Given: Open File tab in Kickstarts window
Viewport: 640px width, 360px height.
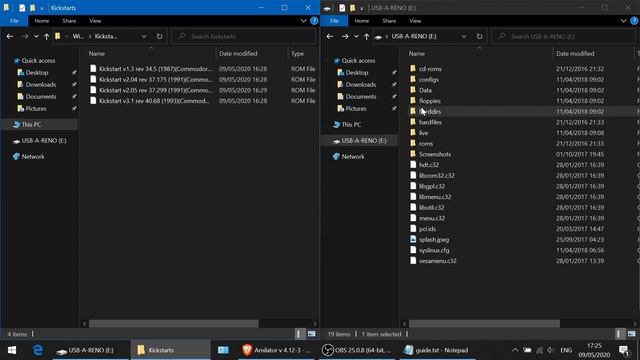Looking at the screenshot, I should click(x=14, y=21).
